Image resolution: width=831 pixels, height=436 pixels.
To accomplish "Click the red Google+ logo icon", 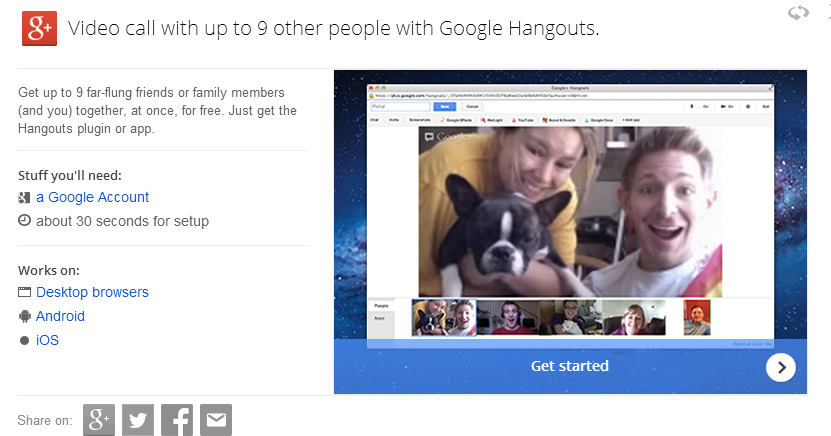I will pyautogui.click(x=39, y=28).
